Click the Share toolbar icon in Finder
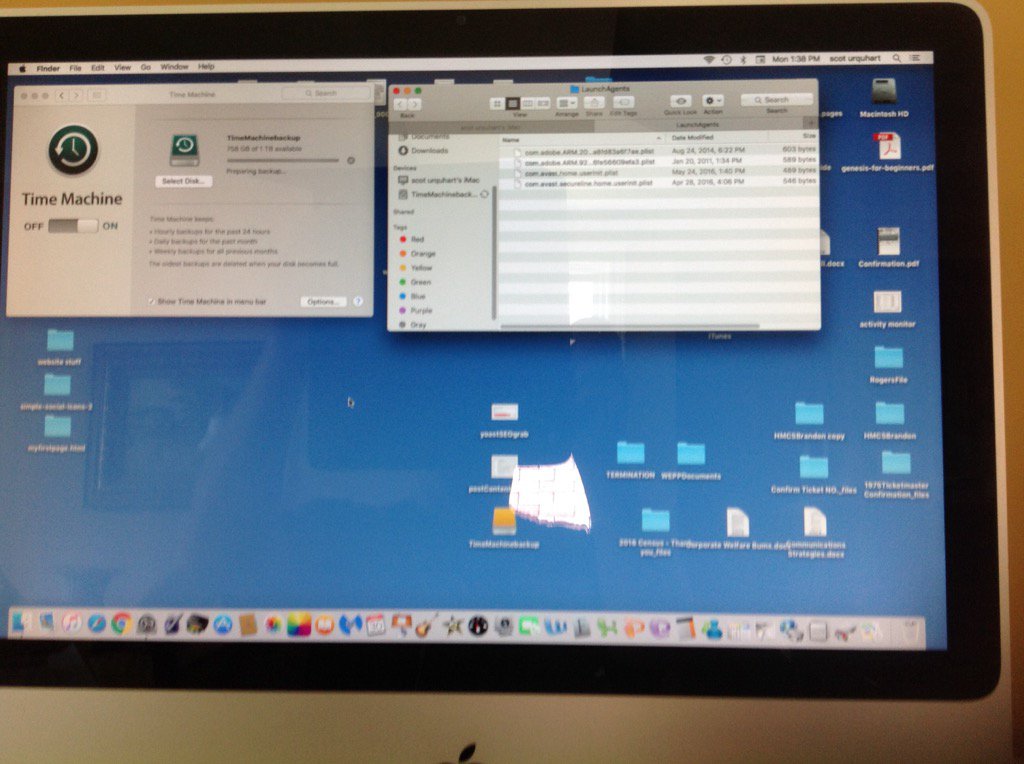Screen dimensions: 1024x764 (x=594, y=103)
